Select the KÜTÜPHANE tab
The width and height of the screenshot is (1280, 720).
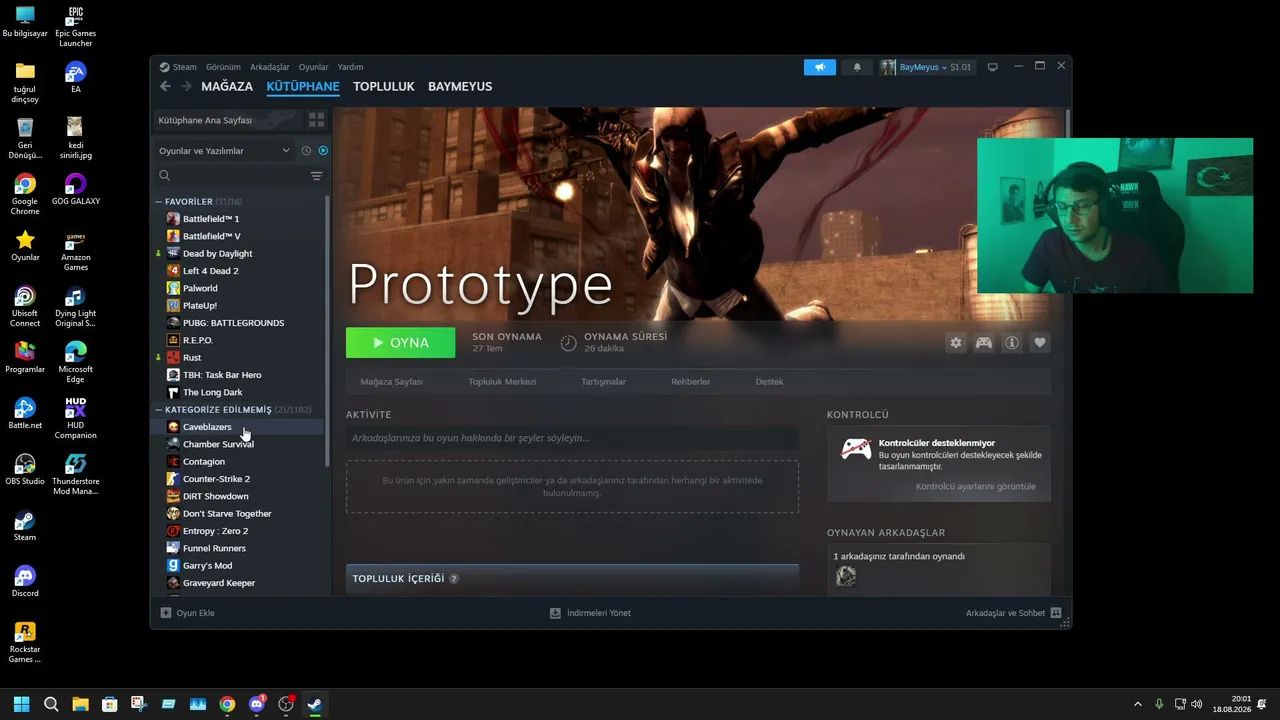(x=303, y=87)
